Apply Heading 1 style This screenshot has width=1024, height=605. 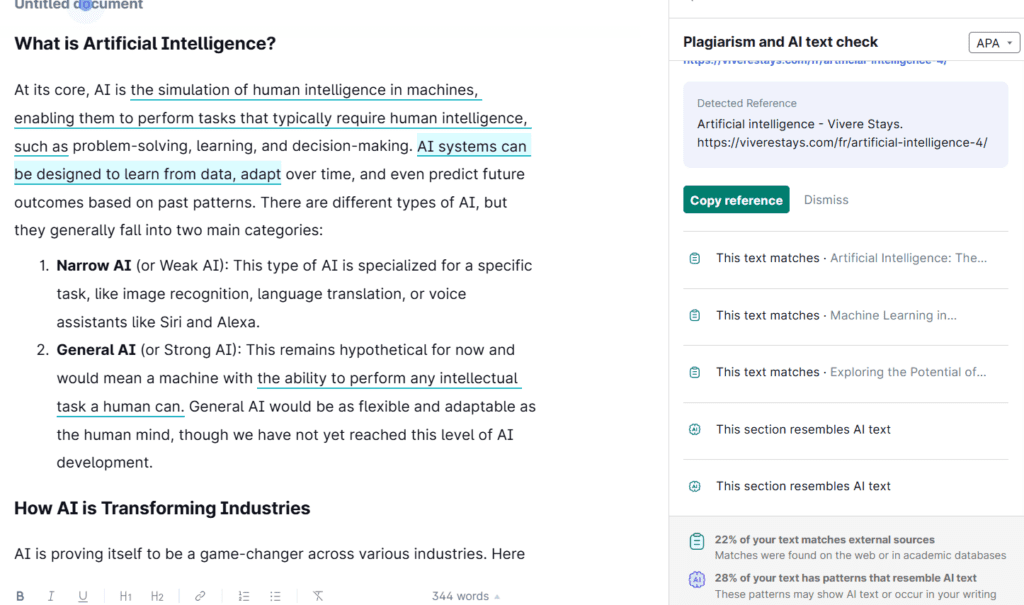(x=126, y=596)
